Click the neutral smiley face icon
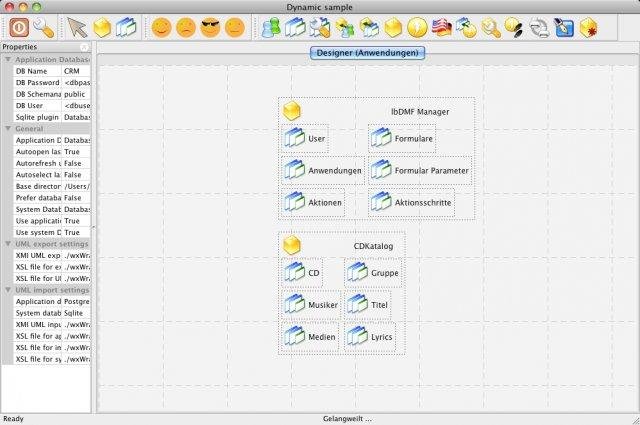The height and width of the screenshot is (425, 640). pyautogui.click(x=235, y=28)
